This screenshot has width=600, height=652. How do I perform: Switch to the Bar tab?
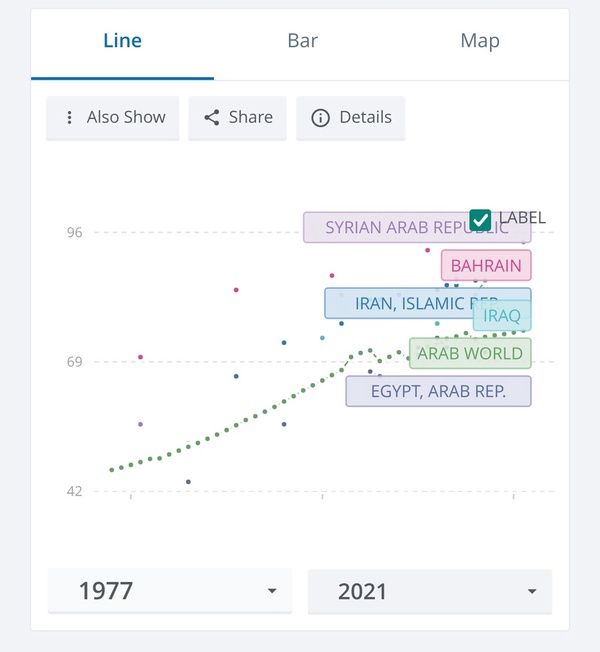[303, 41]
